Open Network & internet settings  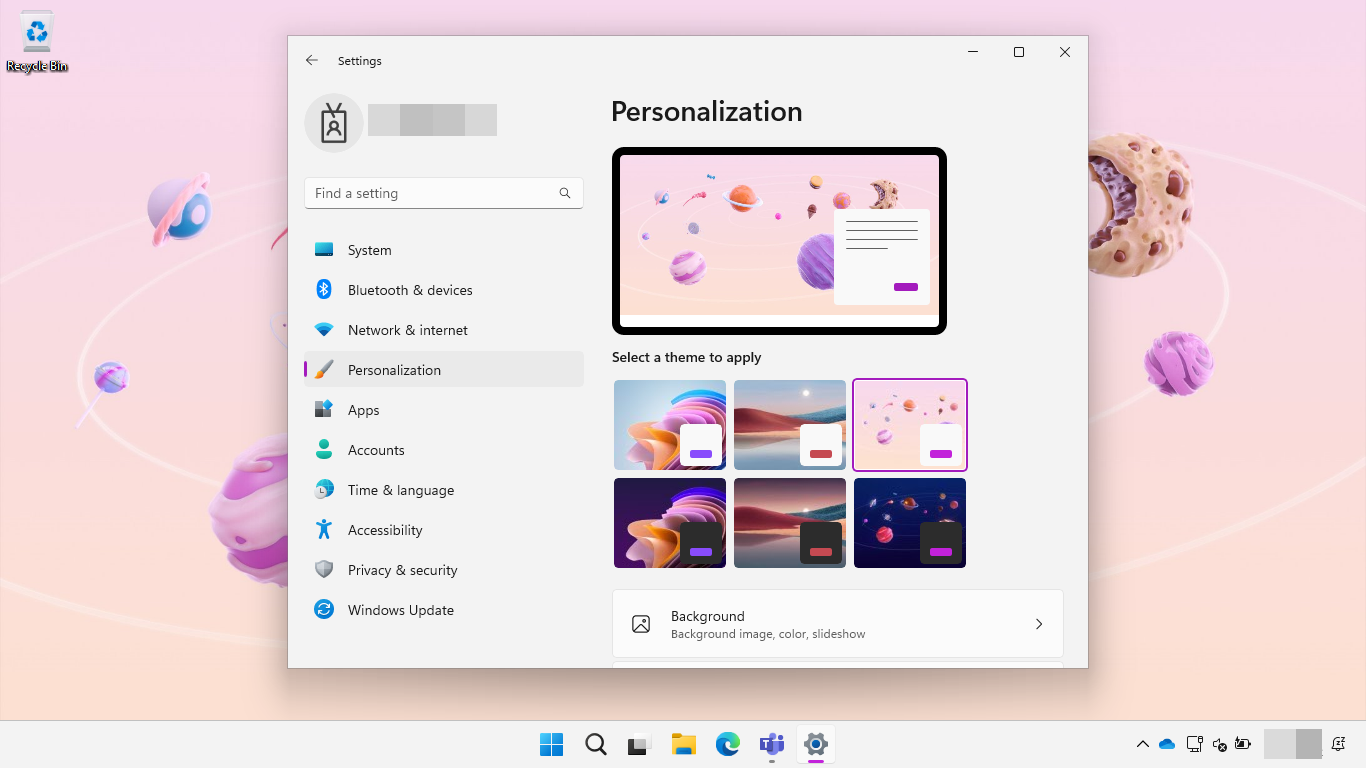409,329
